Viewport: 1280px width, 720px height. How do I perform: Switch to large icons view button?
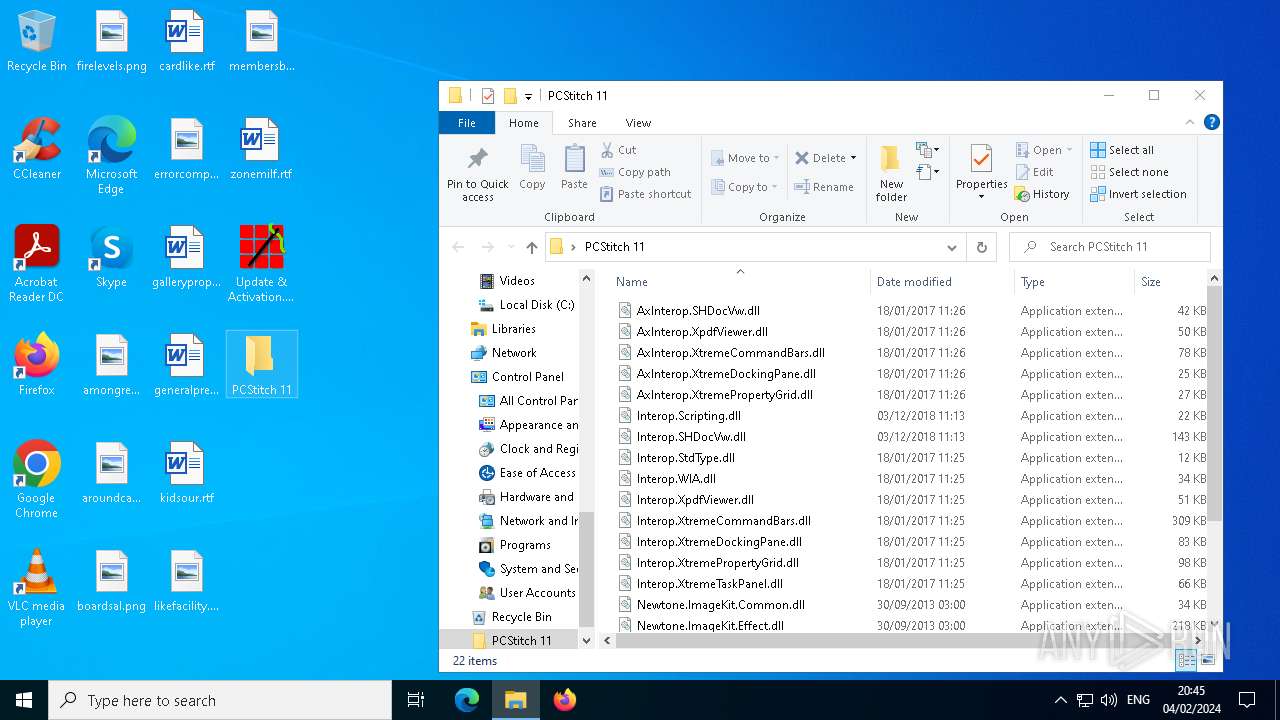click(1208, 660)
